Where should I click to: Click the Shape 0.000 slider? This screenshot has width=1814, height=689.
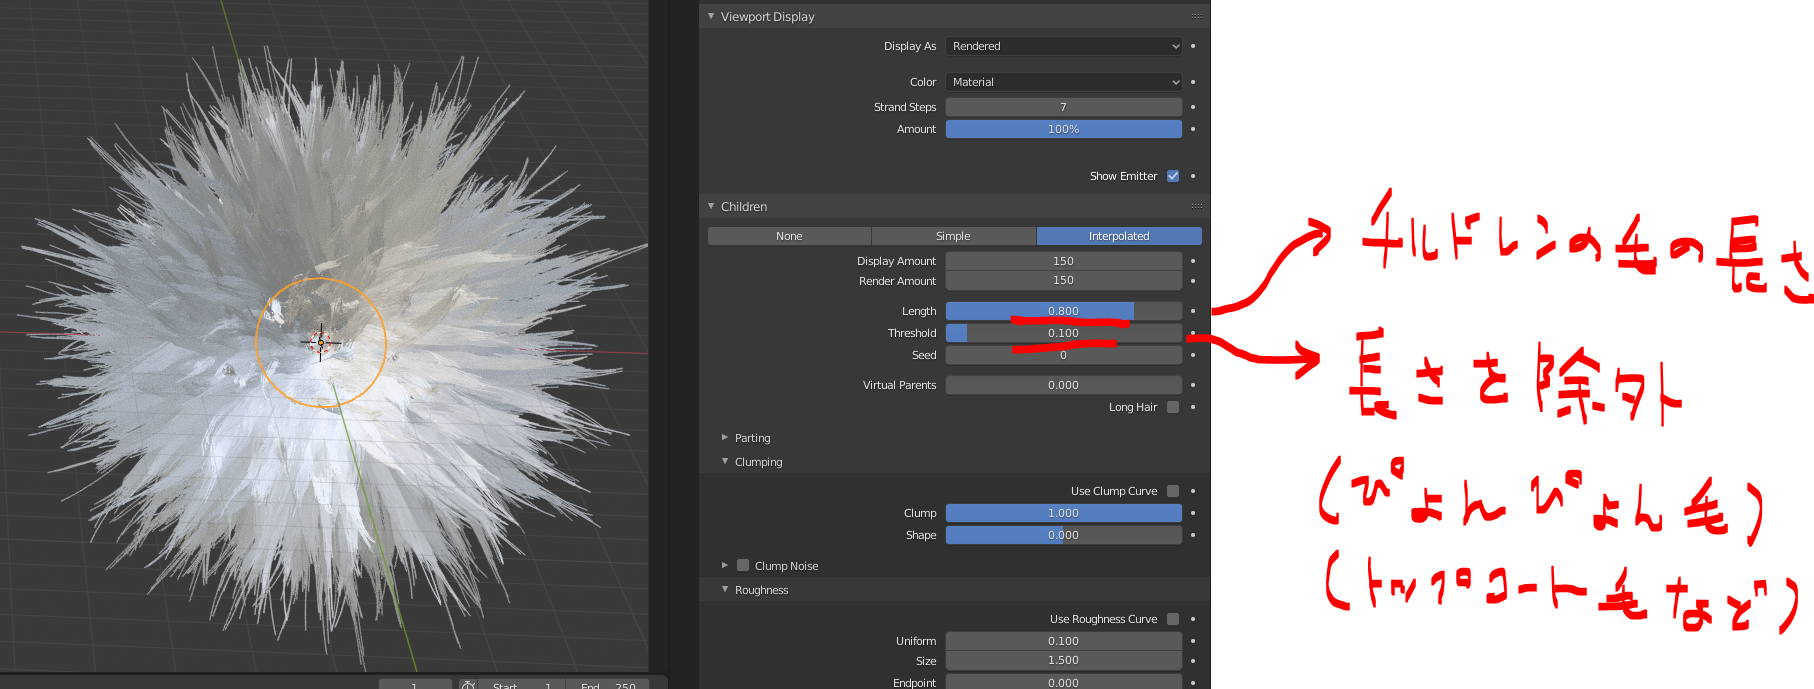coord(1064,535)
